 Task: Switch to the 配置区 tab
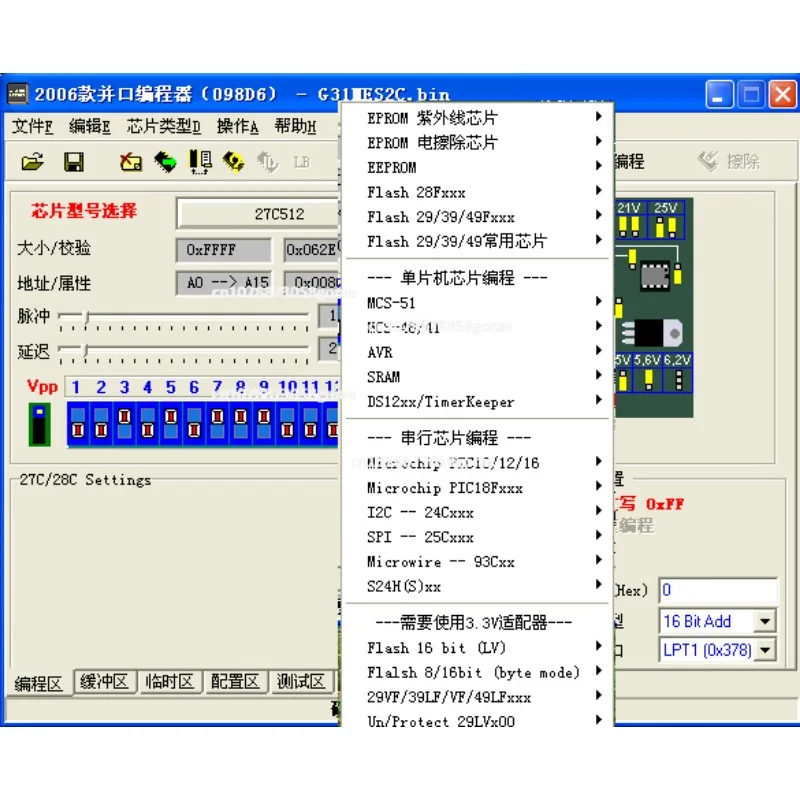235,682
